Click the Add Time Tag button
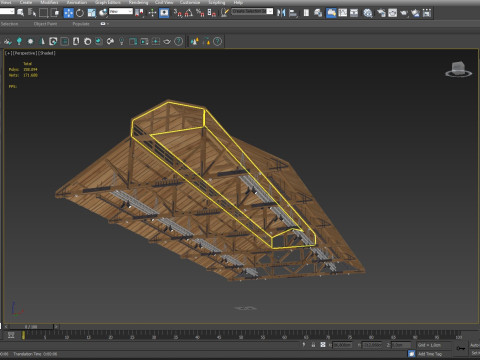Screen dimensions: 480x360 430,354
